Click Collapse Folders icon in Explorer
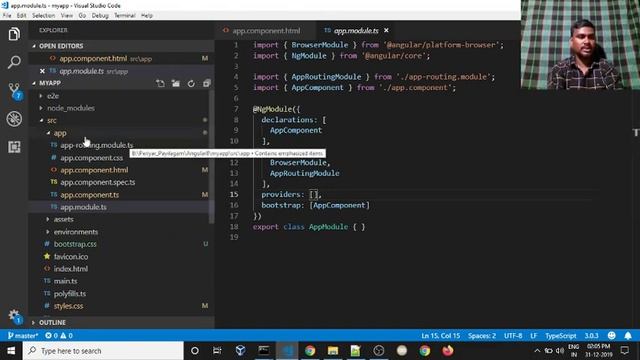 [x=207, y=83]
